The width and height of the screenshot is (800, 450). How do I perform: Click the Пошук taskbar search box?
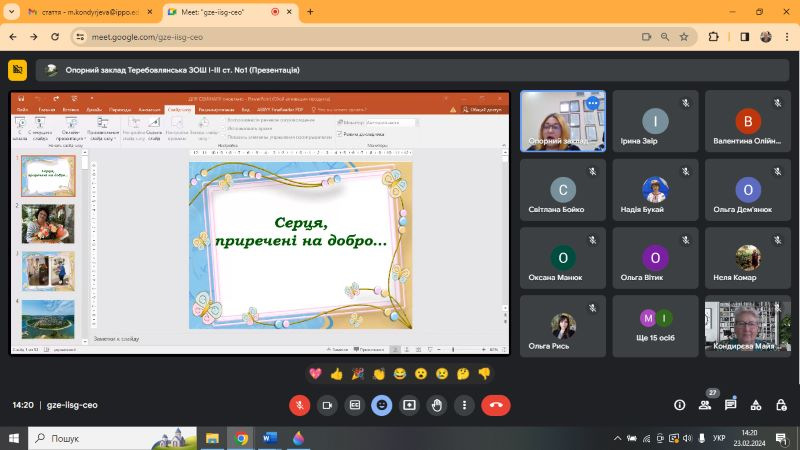pyautogui.click(x=112, y=438)
